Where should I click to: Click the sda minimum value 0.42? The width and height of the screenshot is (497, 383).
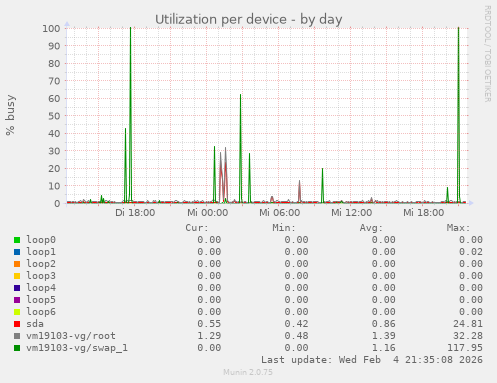(296, 324)
